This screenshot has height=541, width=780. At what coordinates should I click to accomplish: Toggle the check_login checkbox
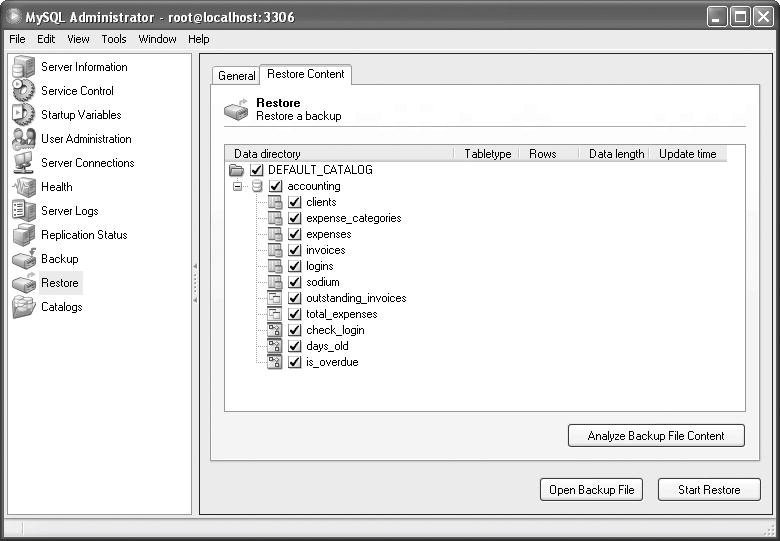pyautogui.click(x=294, y=330)
